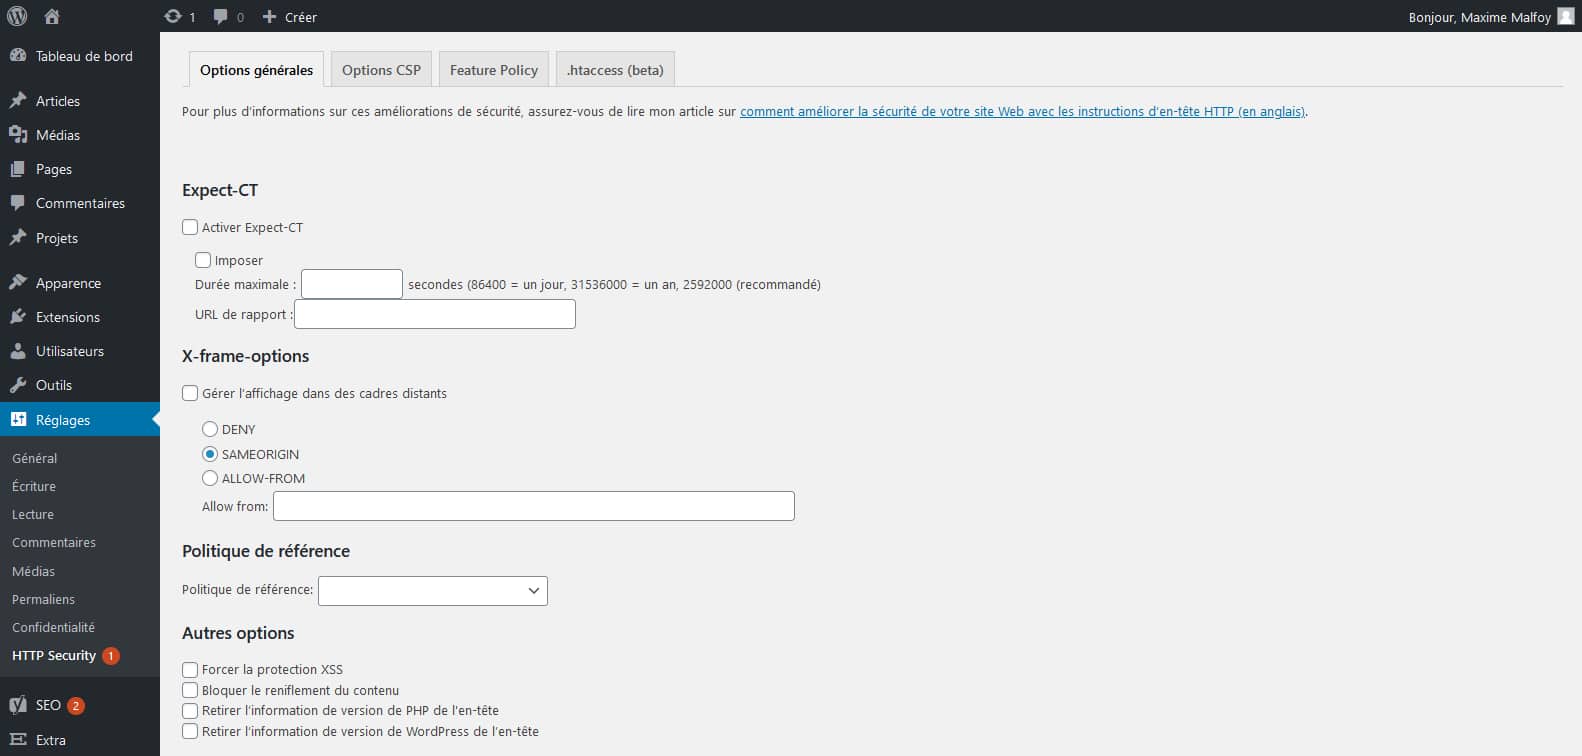Click the Extra theme icon
The image size is (1582, 756).
point(18,740)
